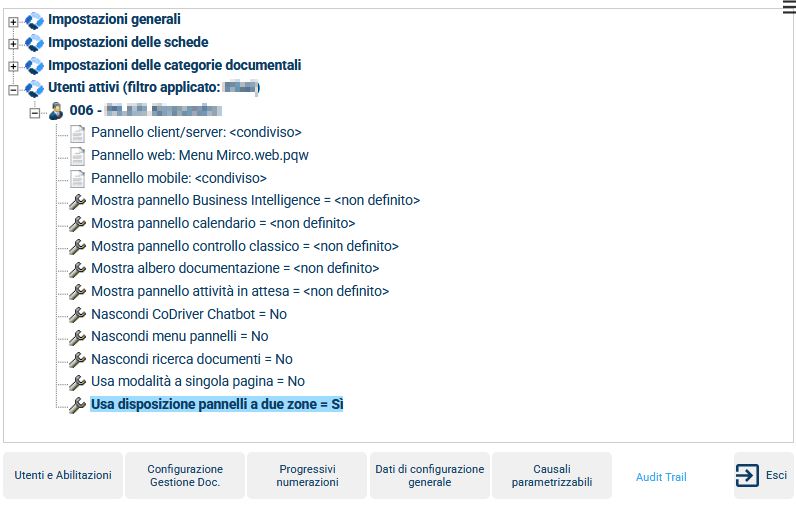Expand Impostazioni delle categorie documentali node
This screenshot has width=796, height=507.
(13, 66)
